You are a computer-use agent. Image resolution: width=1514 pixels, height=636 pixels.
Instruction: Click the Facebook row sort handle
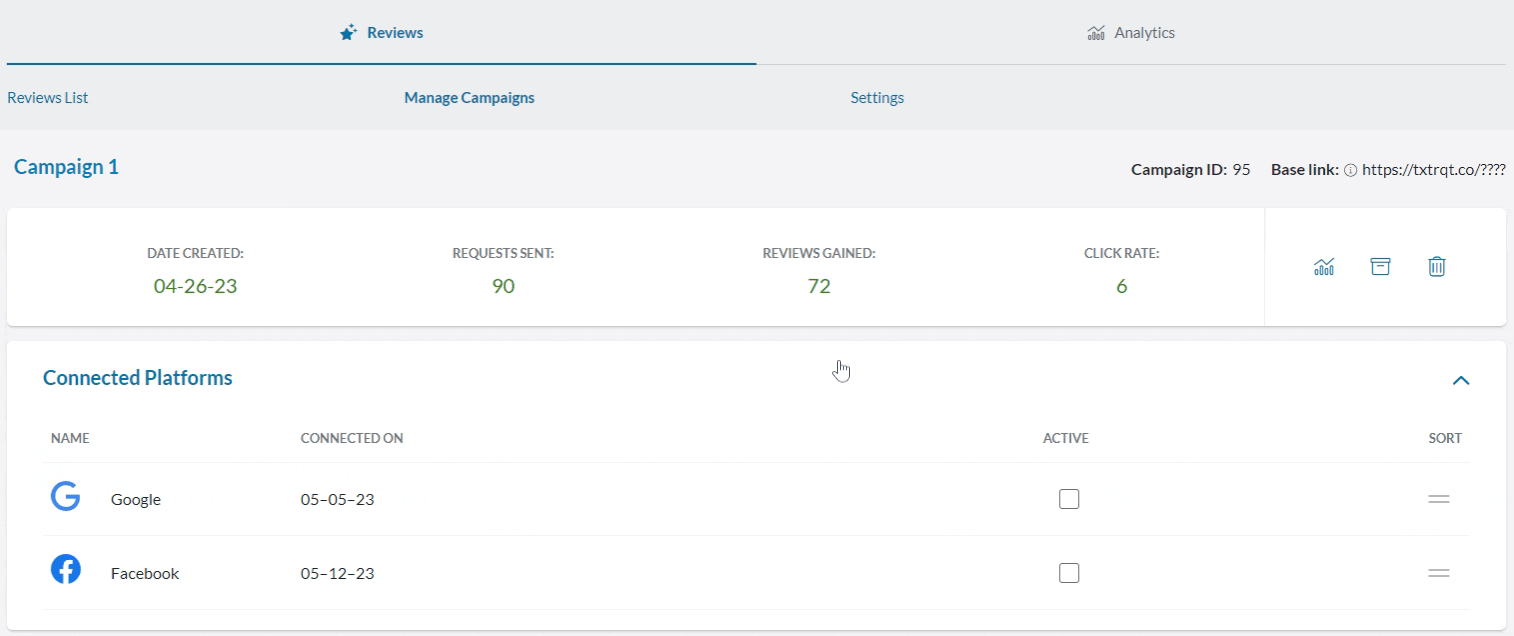(1439, 573)
